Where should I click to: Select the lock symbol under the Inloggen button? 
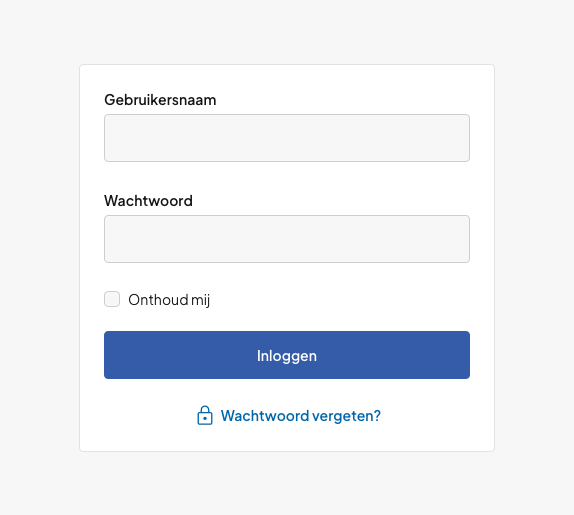[205, 415]
